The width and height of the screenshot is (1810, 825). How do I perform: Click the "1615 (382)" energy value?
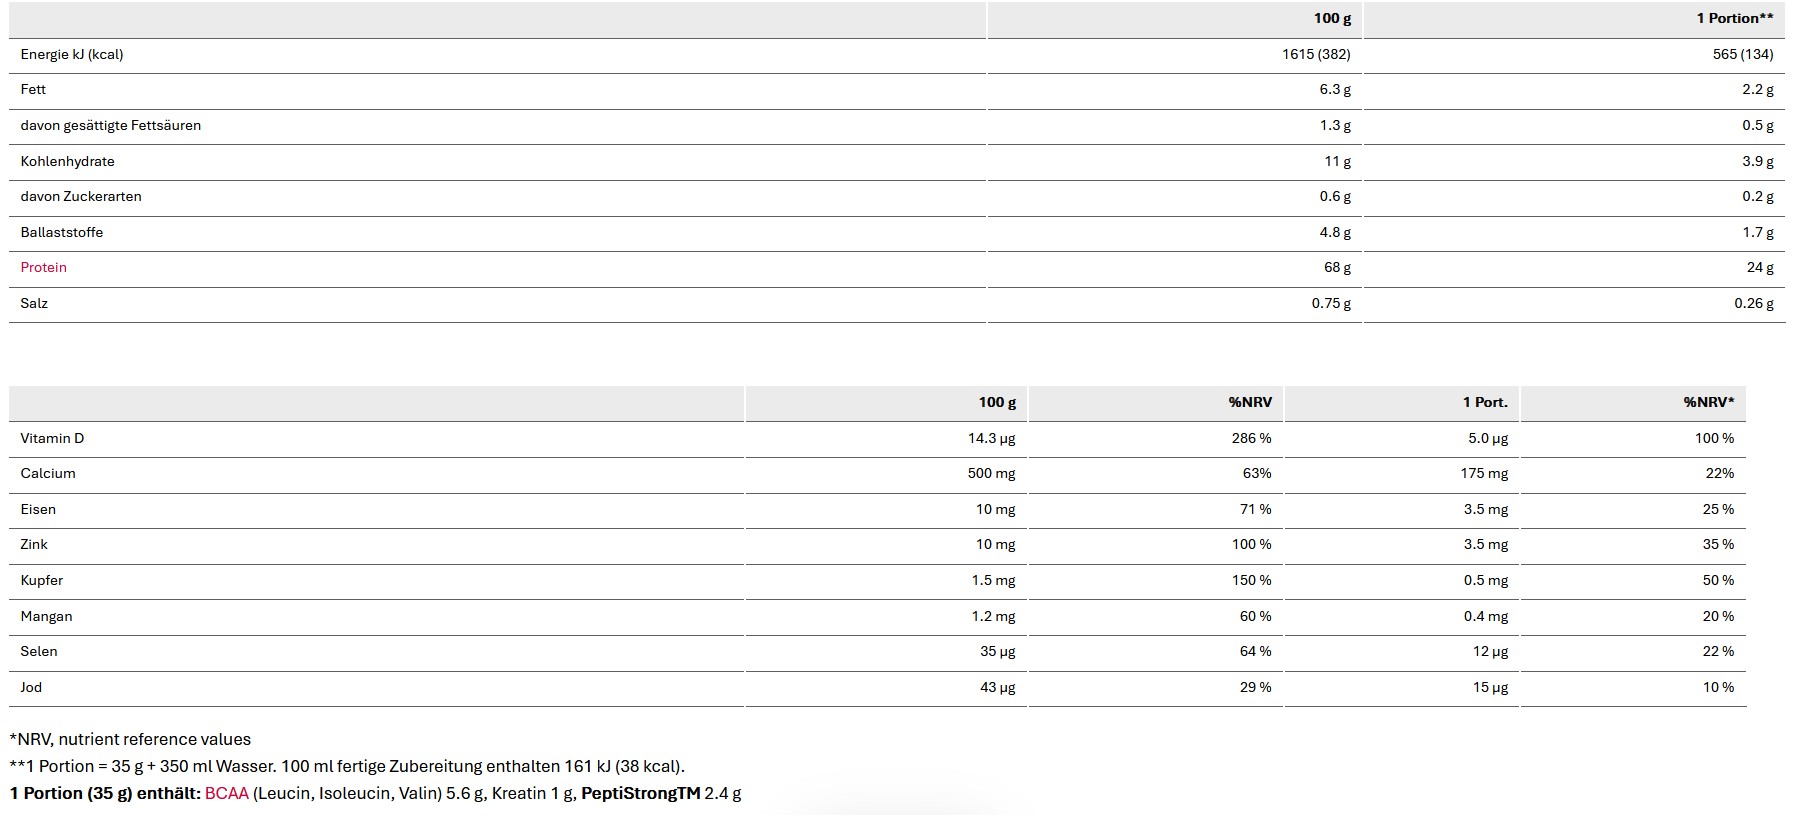(x=1315, y=55)
